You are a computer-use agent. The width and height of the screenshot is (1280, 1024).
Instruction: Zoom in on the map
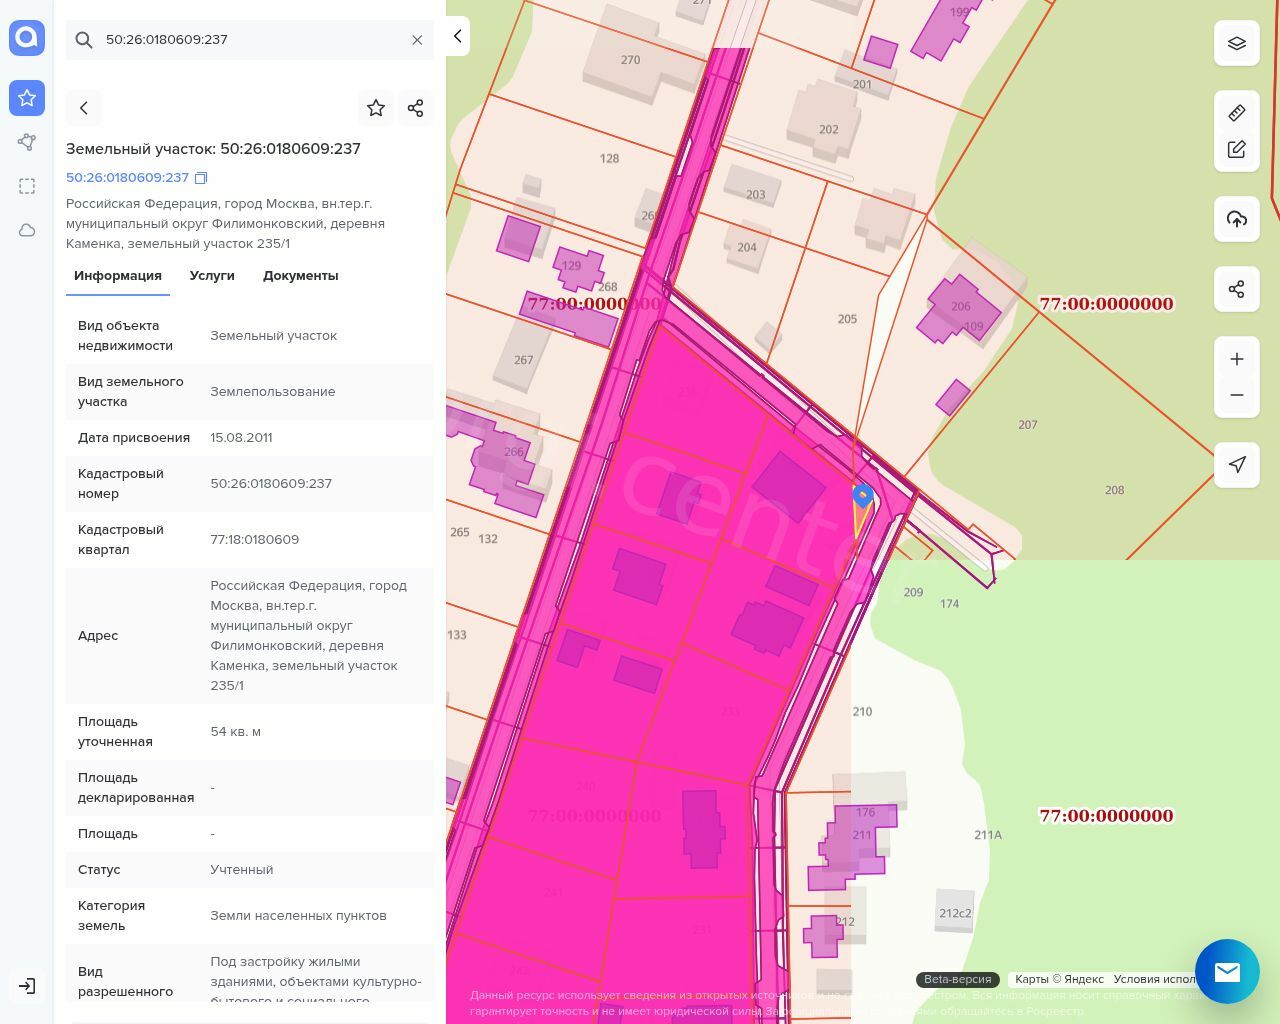pos(1237,359)
